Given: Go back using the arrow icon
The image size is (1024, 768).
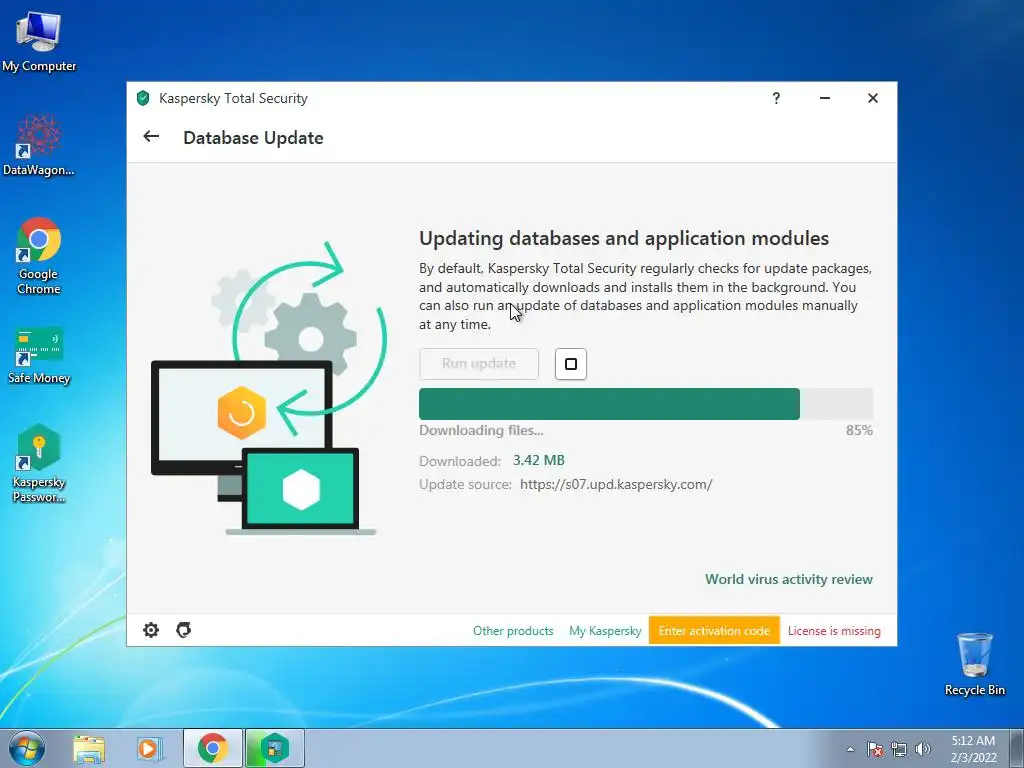Looking at the screenshot, I should click(x=151, y=136).
